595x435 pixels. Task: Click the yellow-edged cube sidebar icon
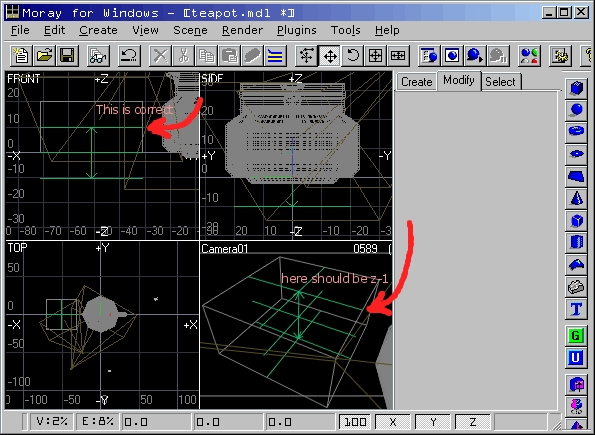point(576,220)
